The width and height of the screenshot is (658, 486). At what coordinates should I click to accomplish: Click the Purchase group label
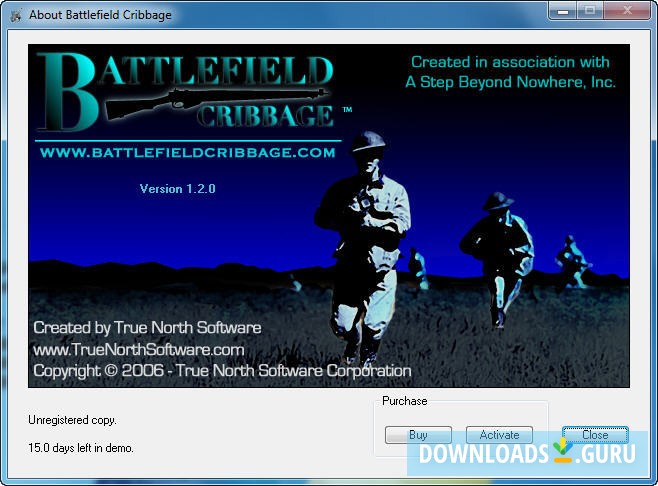pyautogui.click(x=405, y=401)
